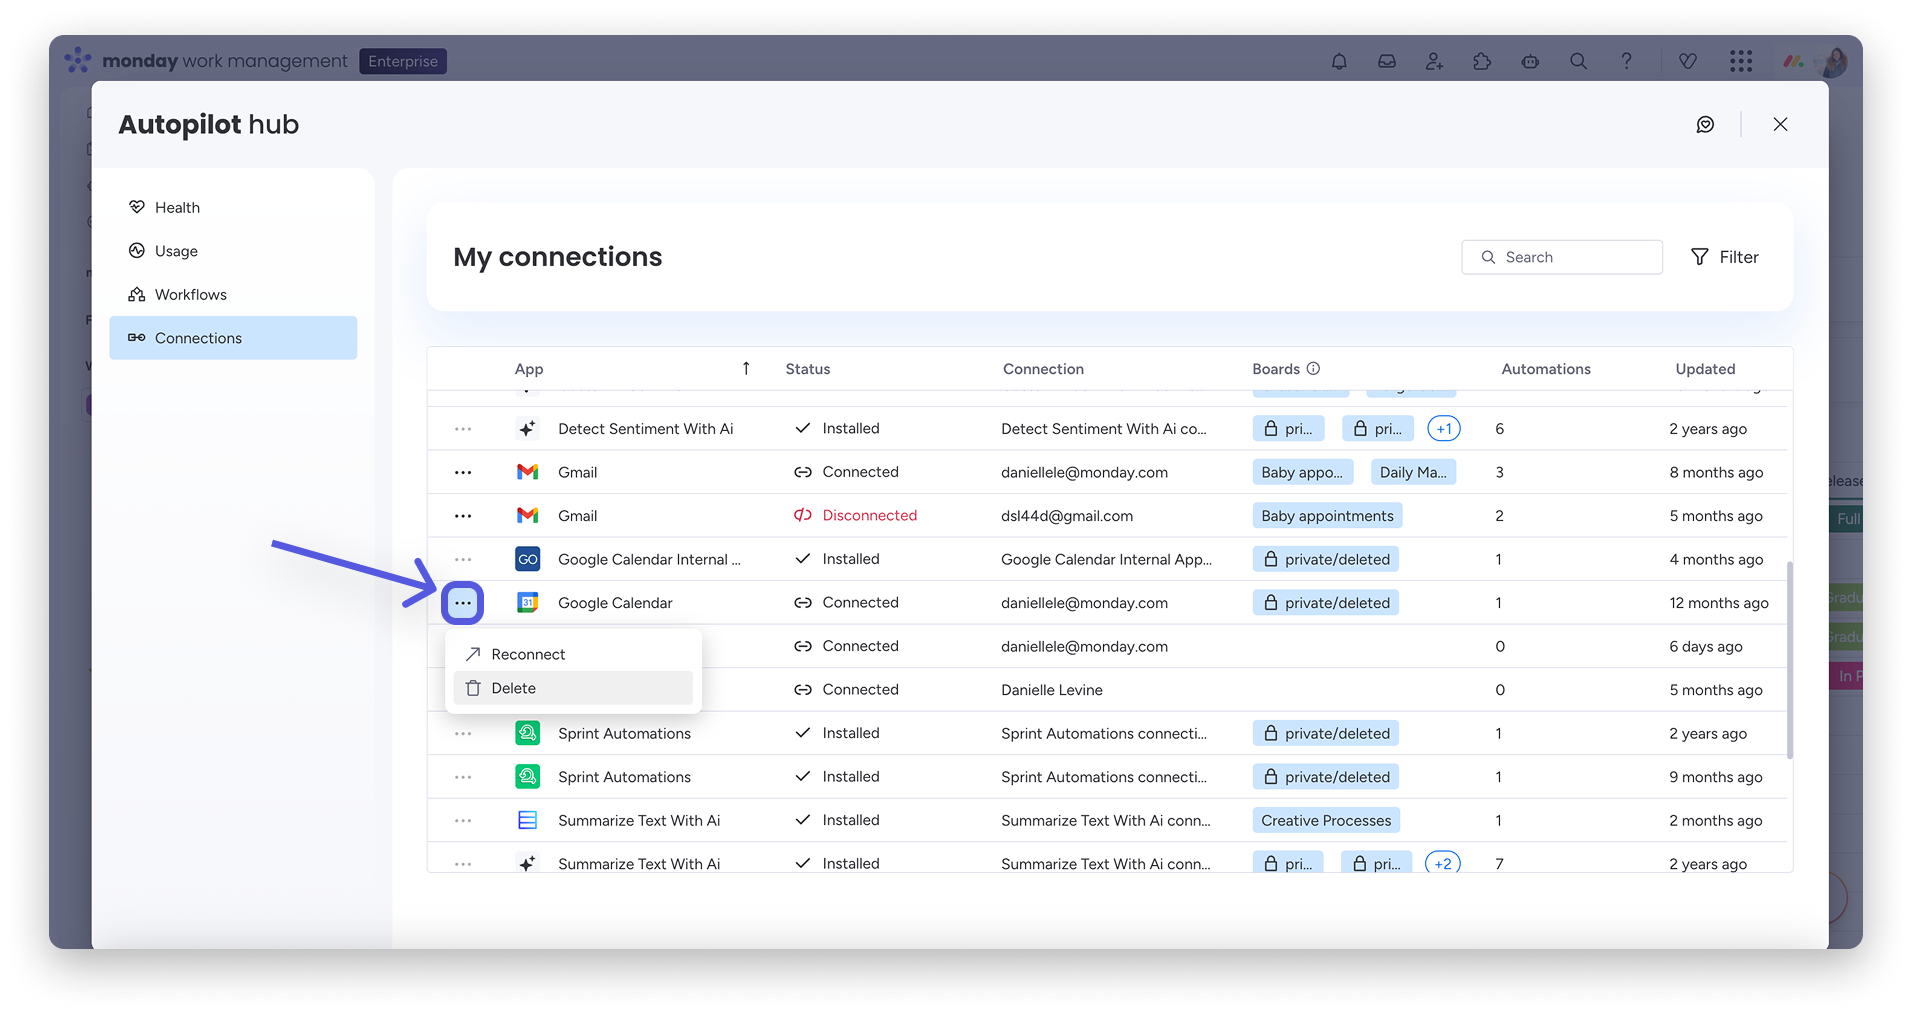Open the Daily Ma... board chip
The image size is (1913, 1014).
tap(1413, 472)
